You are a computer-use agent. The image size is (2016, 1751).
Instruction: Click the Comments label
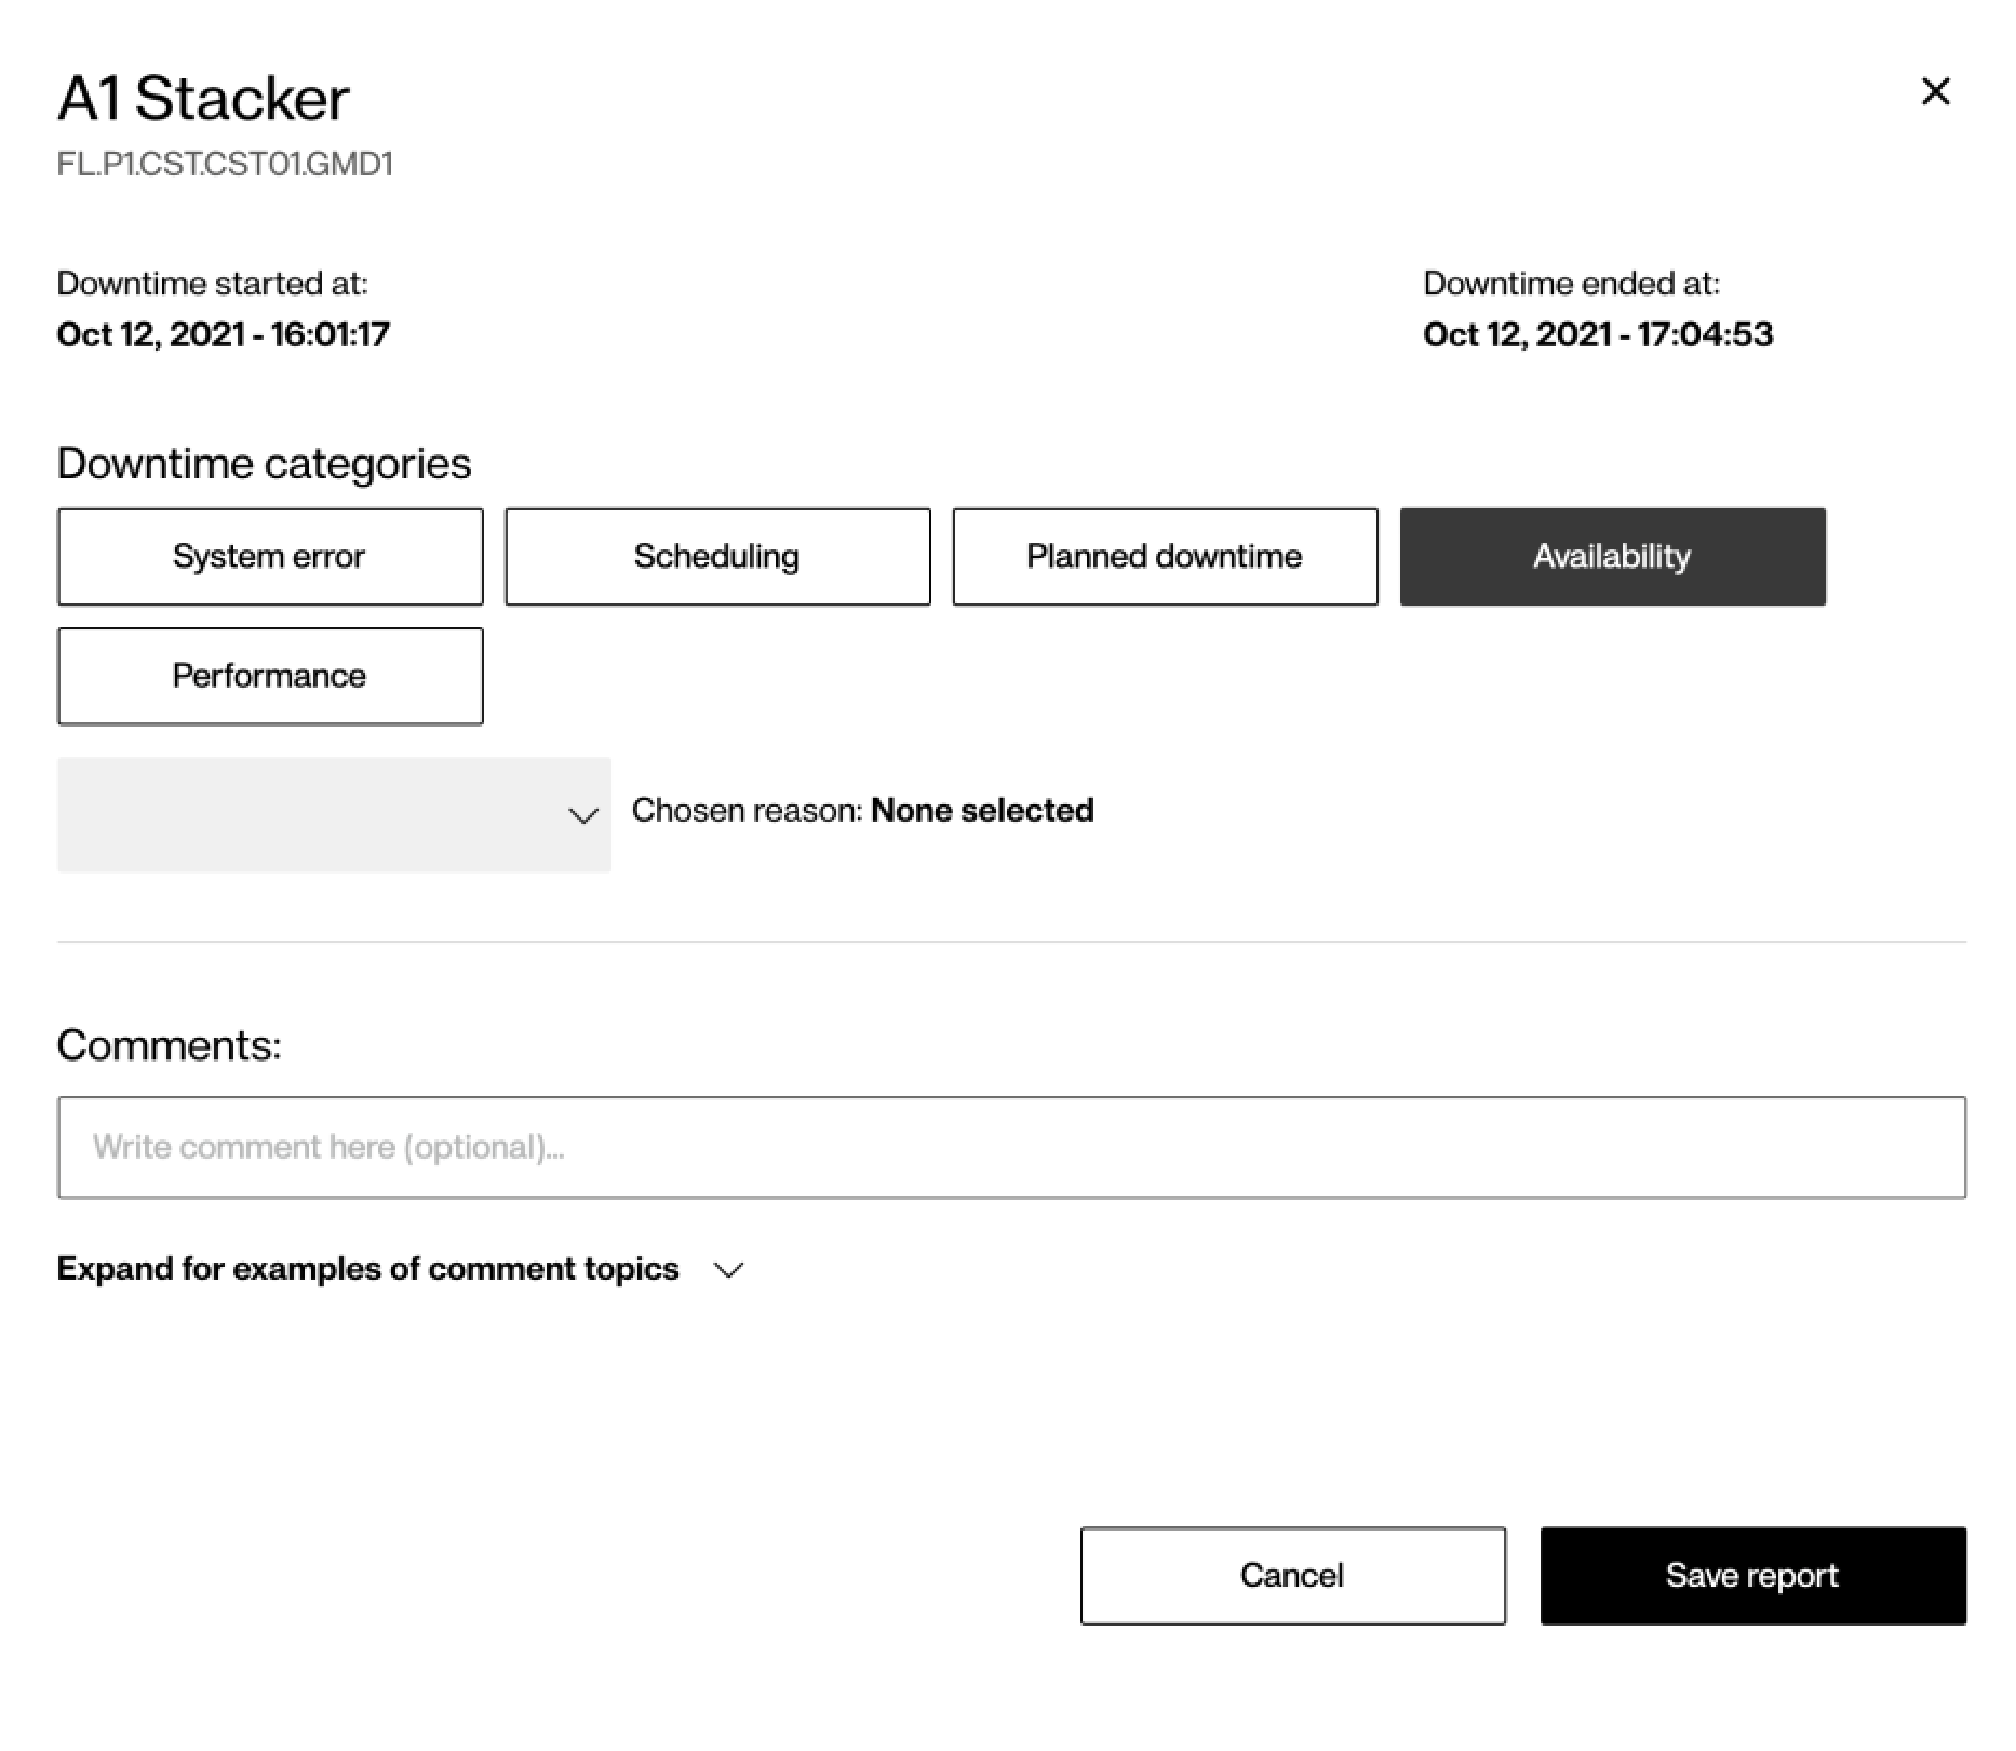pyautogui.click(x=169, y=1045)
